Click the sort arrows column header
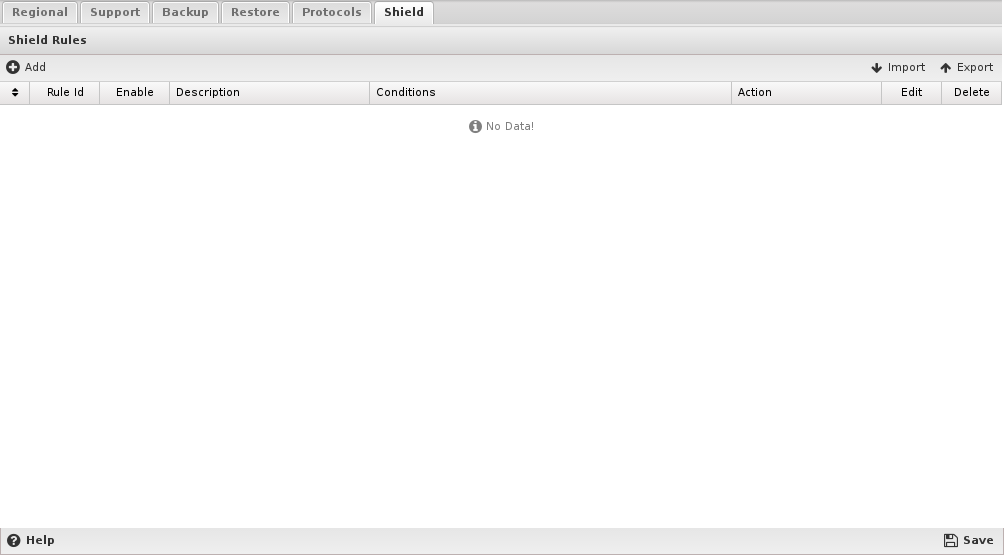Screen dimensions: 1004x555 point(15,92)
